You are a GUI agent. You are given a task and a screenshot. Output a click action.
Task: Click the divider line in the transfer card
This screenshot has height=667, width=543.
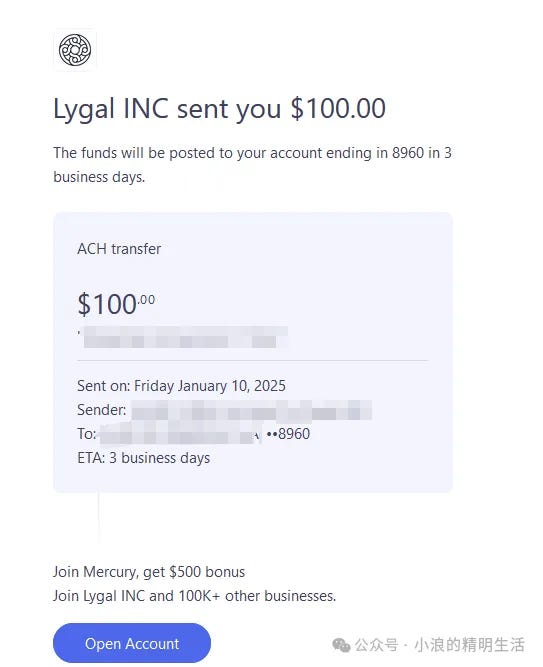click(x=253, y=361)
